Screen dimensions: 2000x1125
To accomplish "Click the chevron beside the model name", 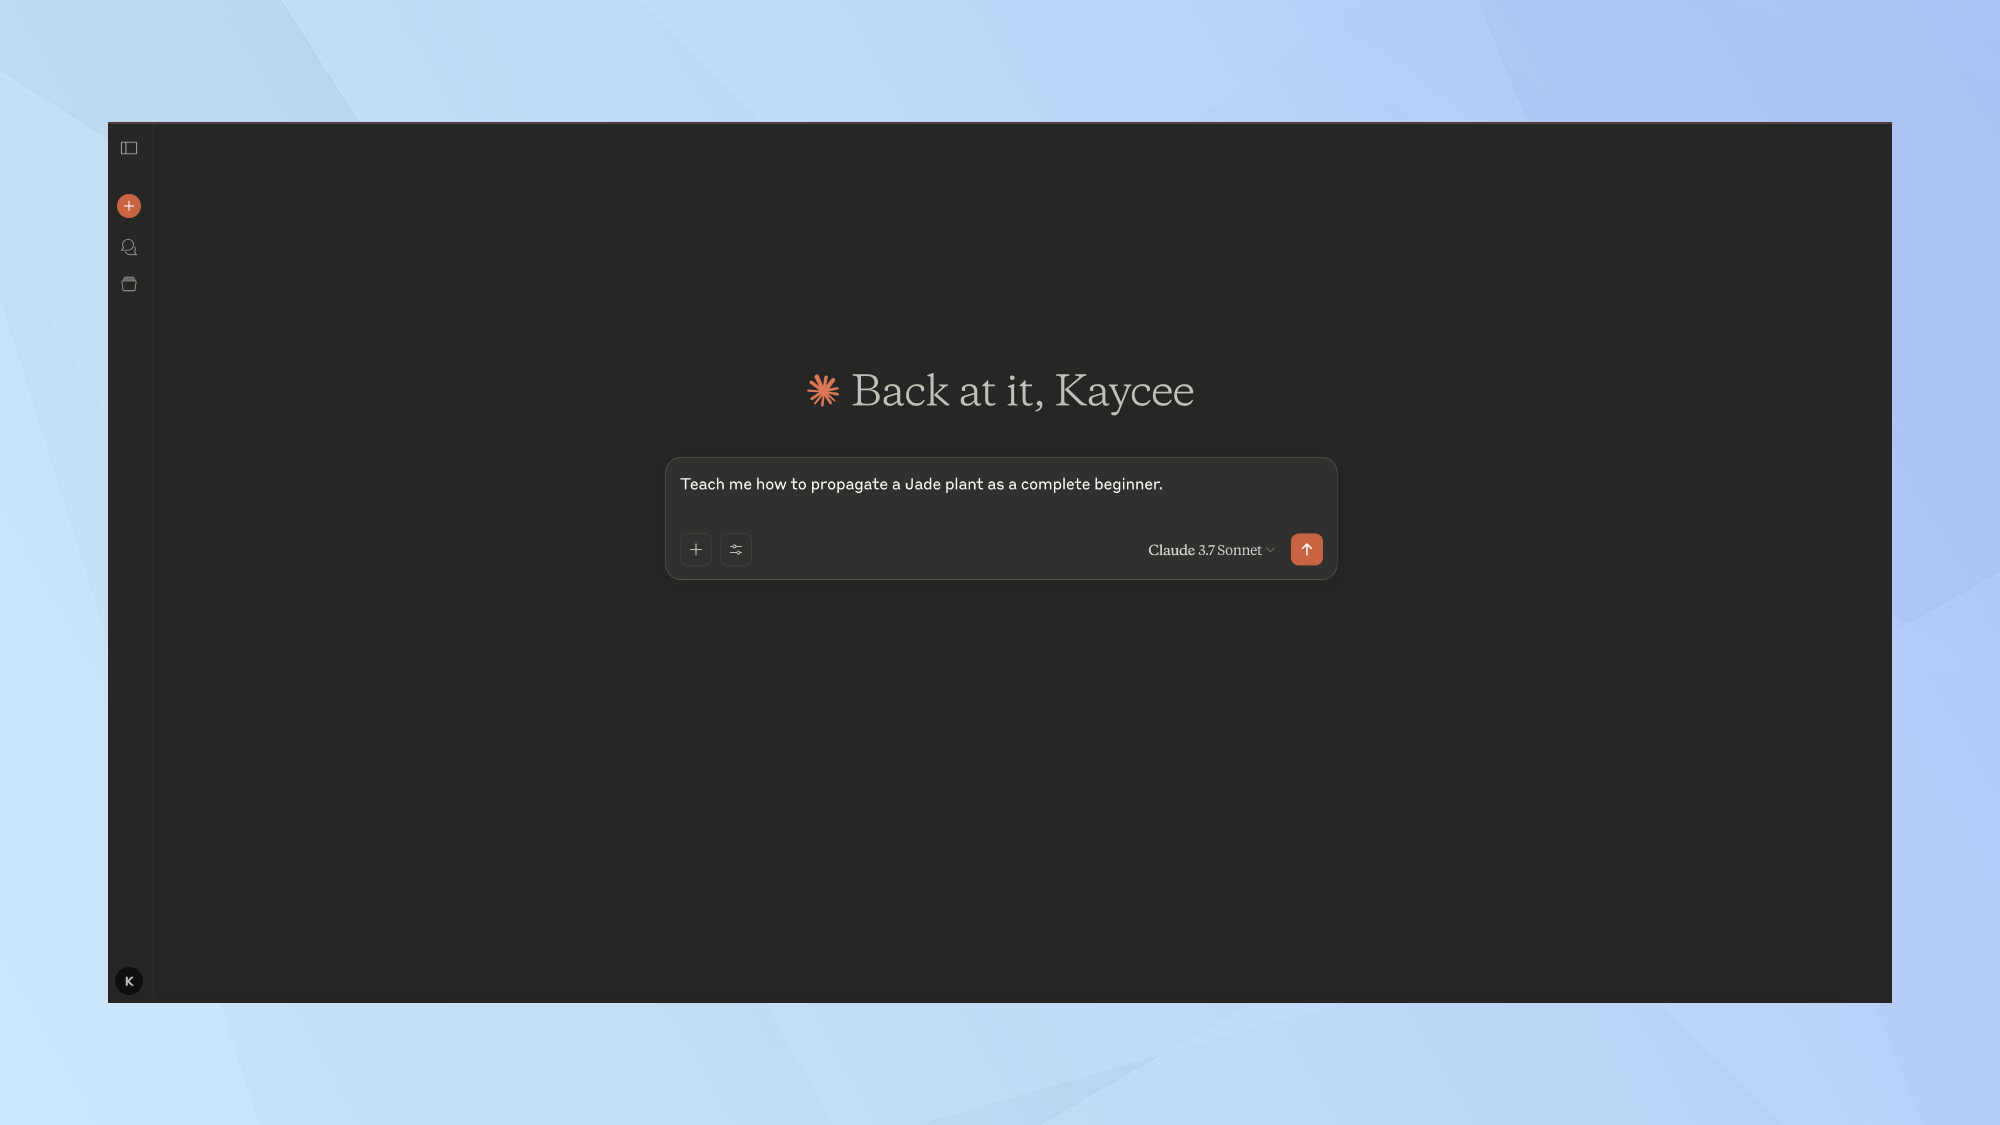I will (1271, 551).
